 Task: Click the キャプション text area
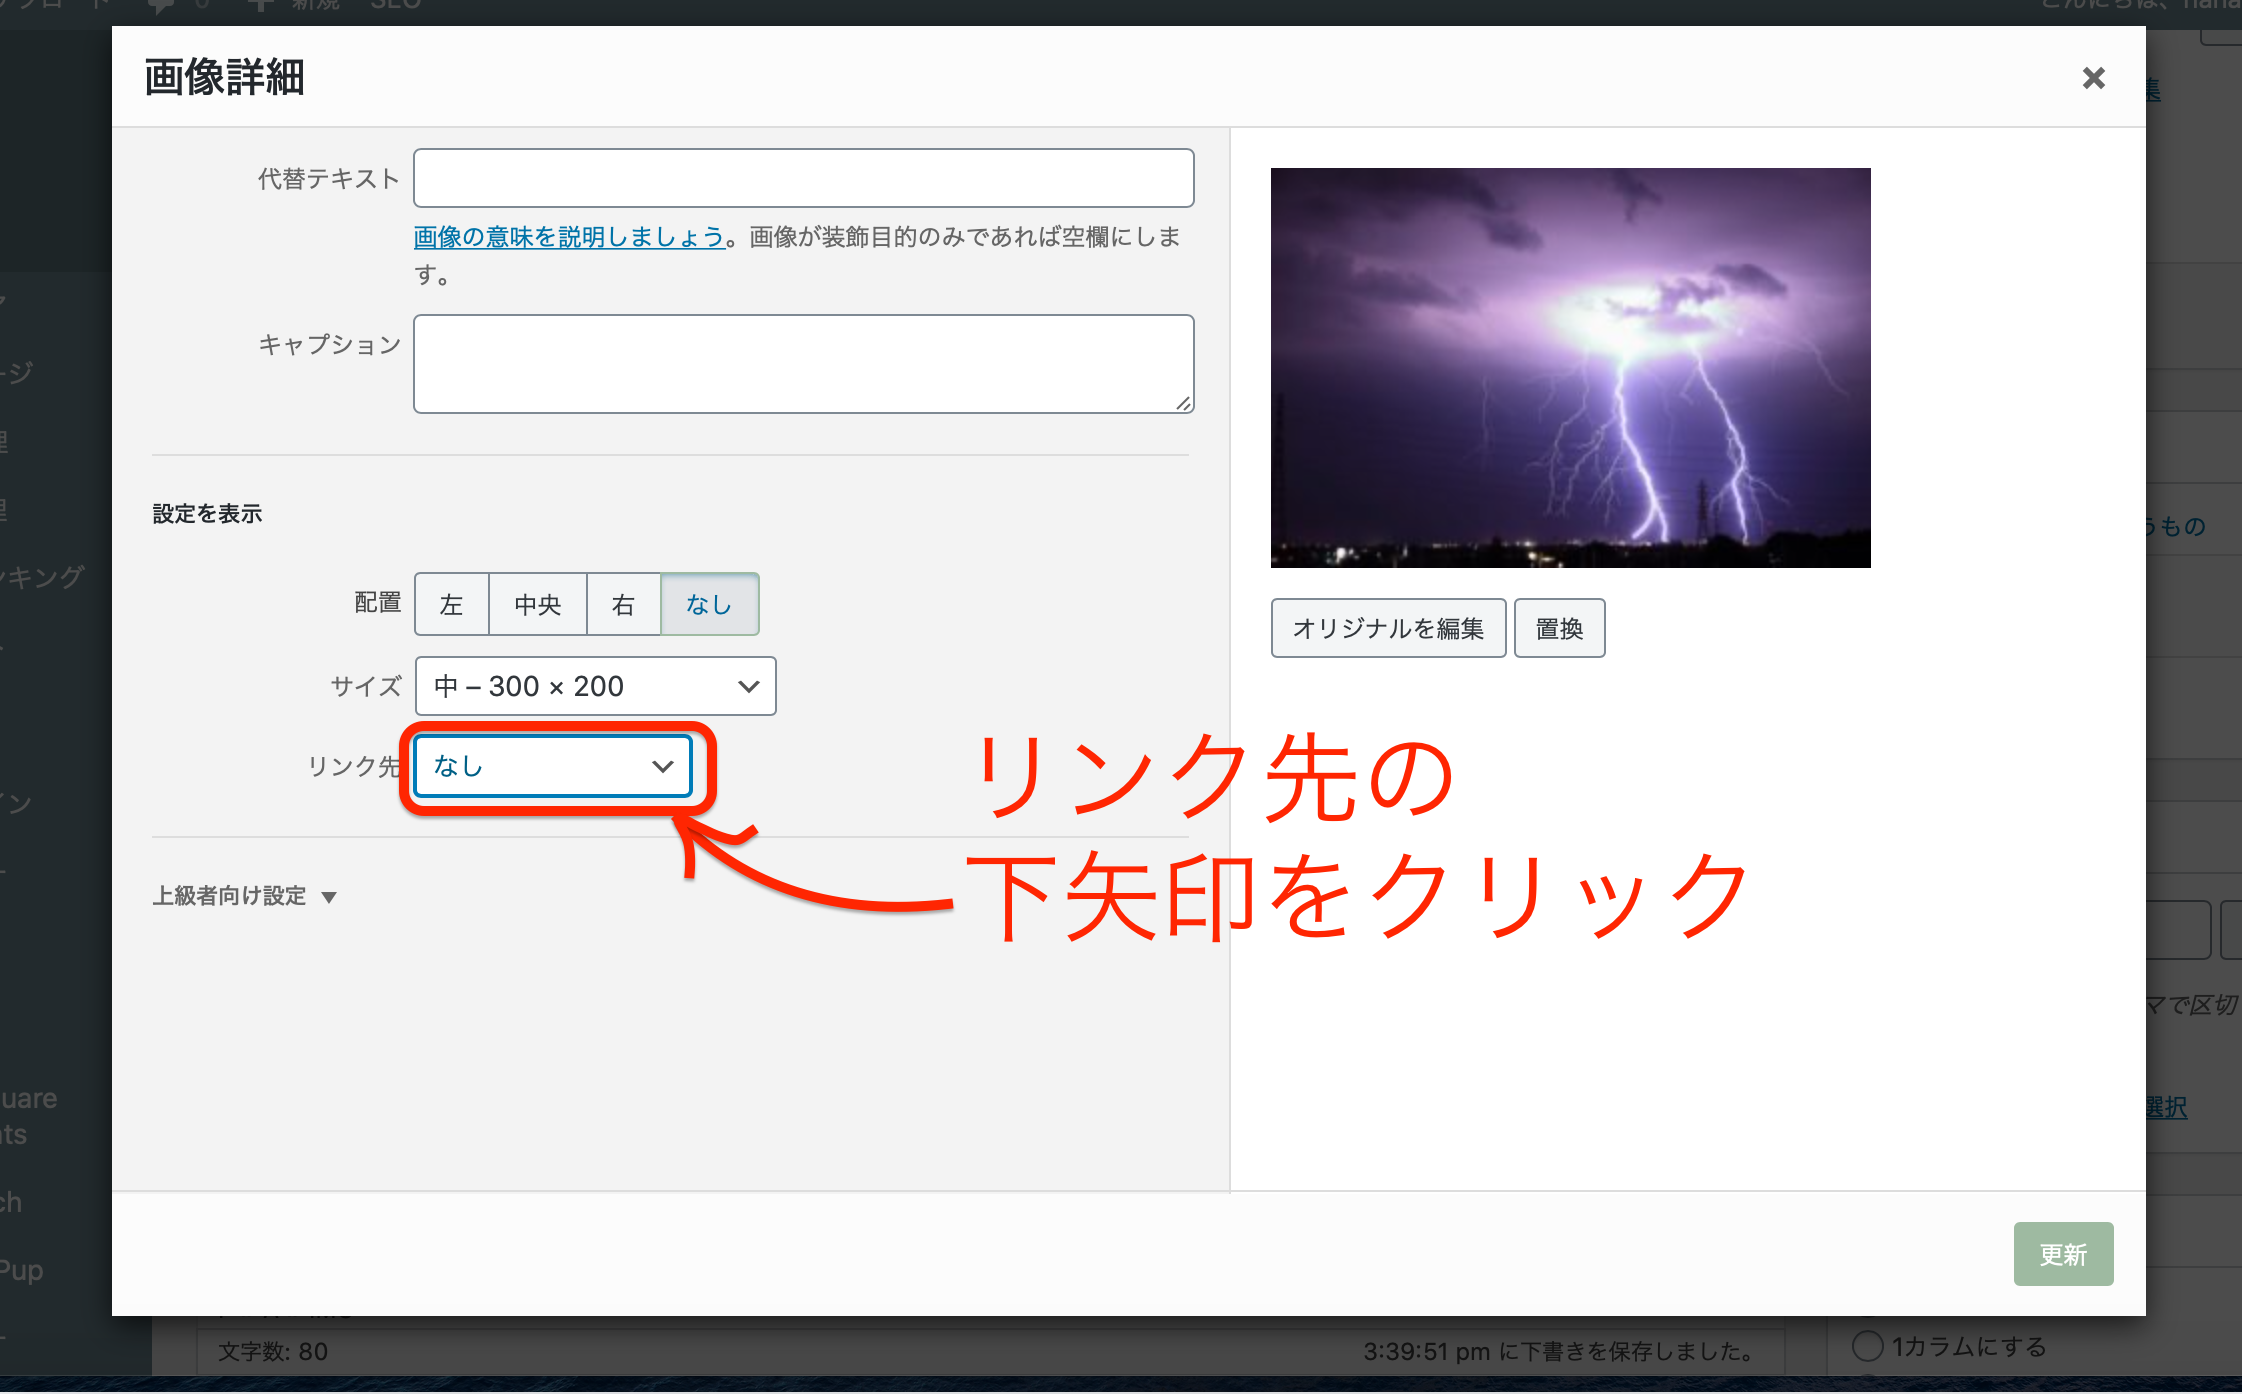click(x=803, y=363)
